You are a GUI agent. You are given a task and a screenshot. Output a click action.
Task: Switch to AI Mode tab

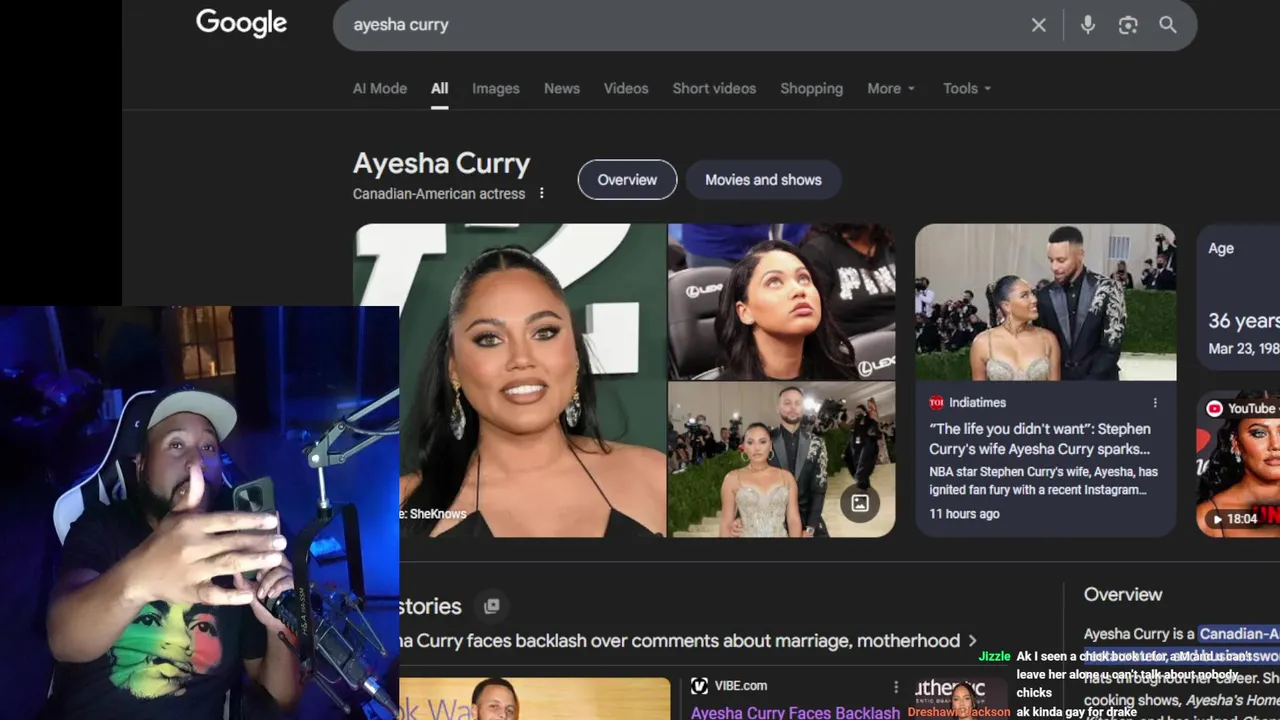click(380, 88)
